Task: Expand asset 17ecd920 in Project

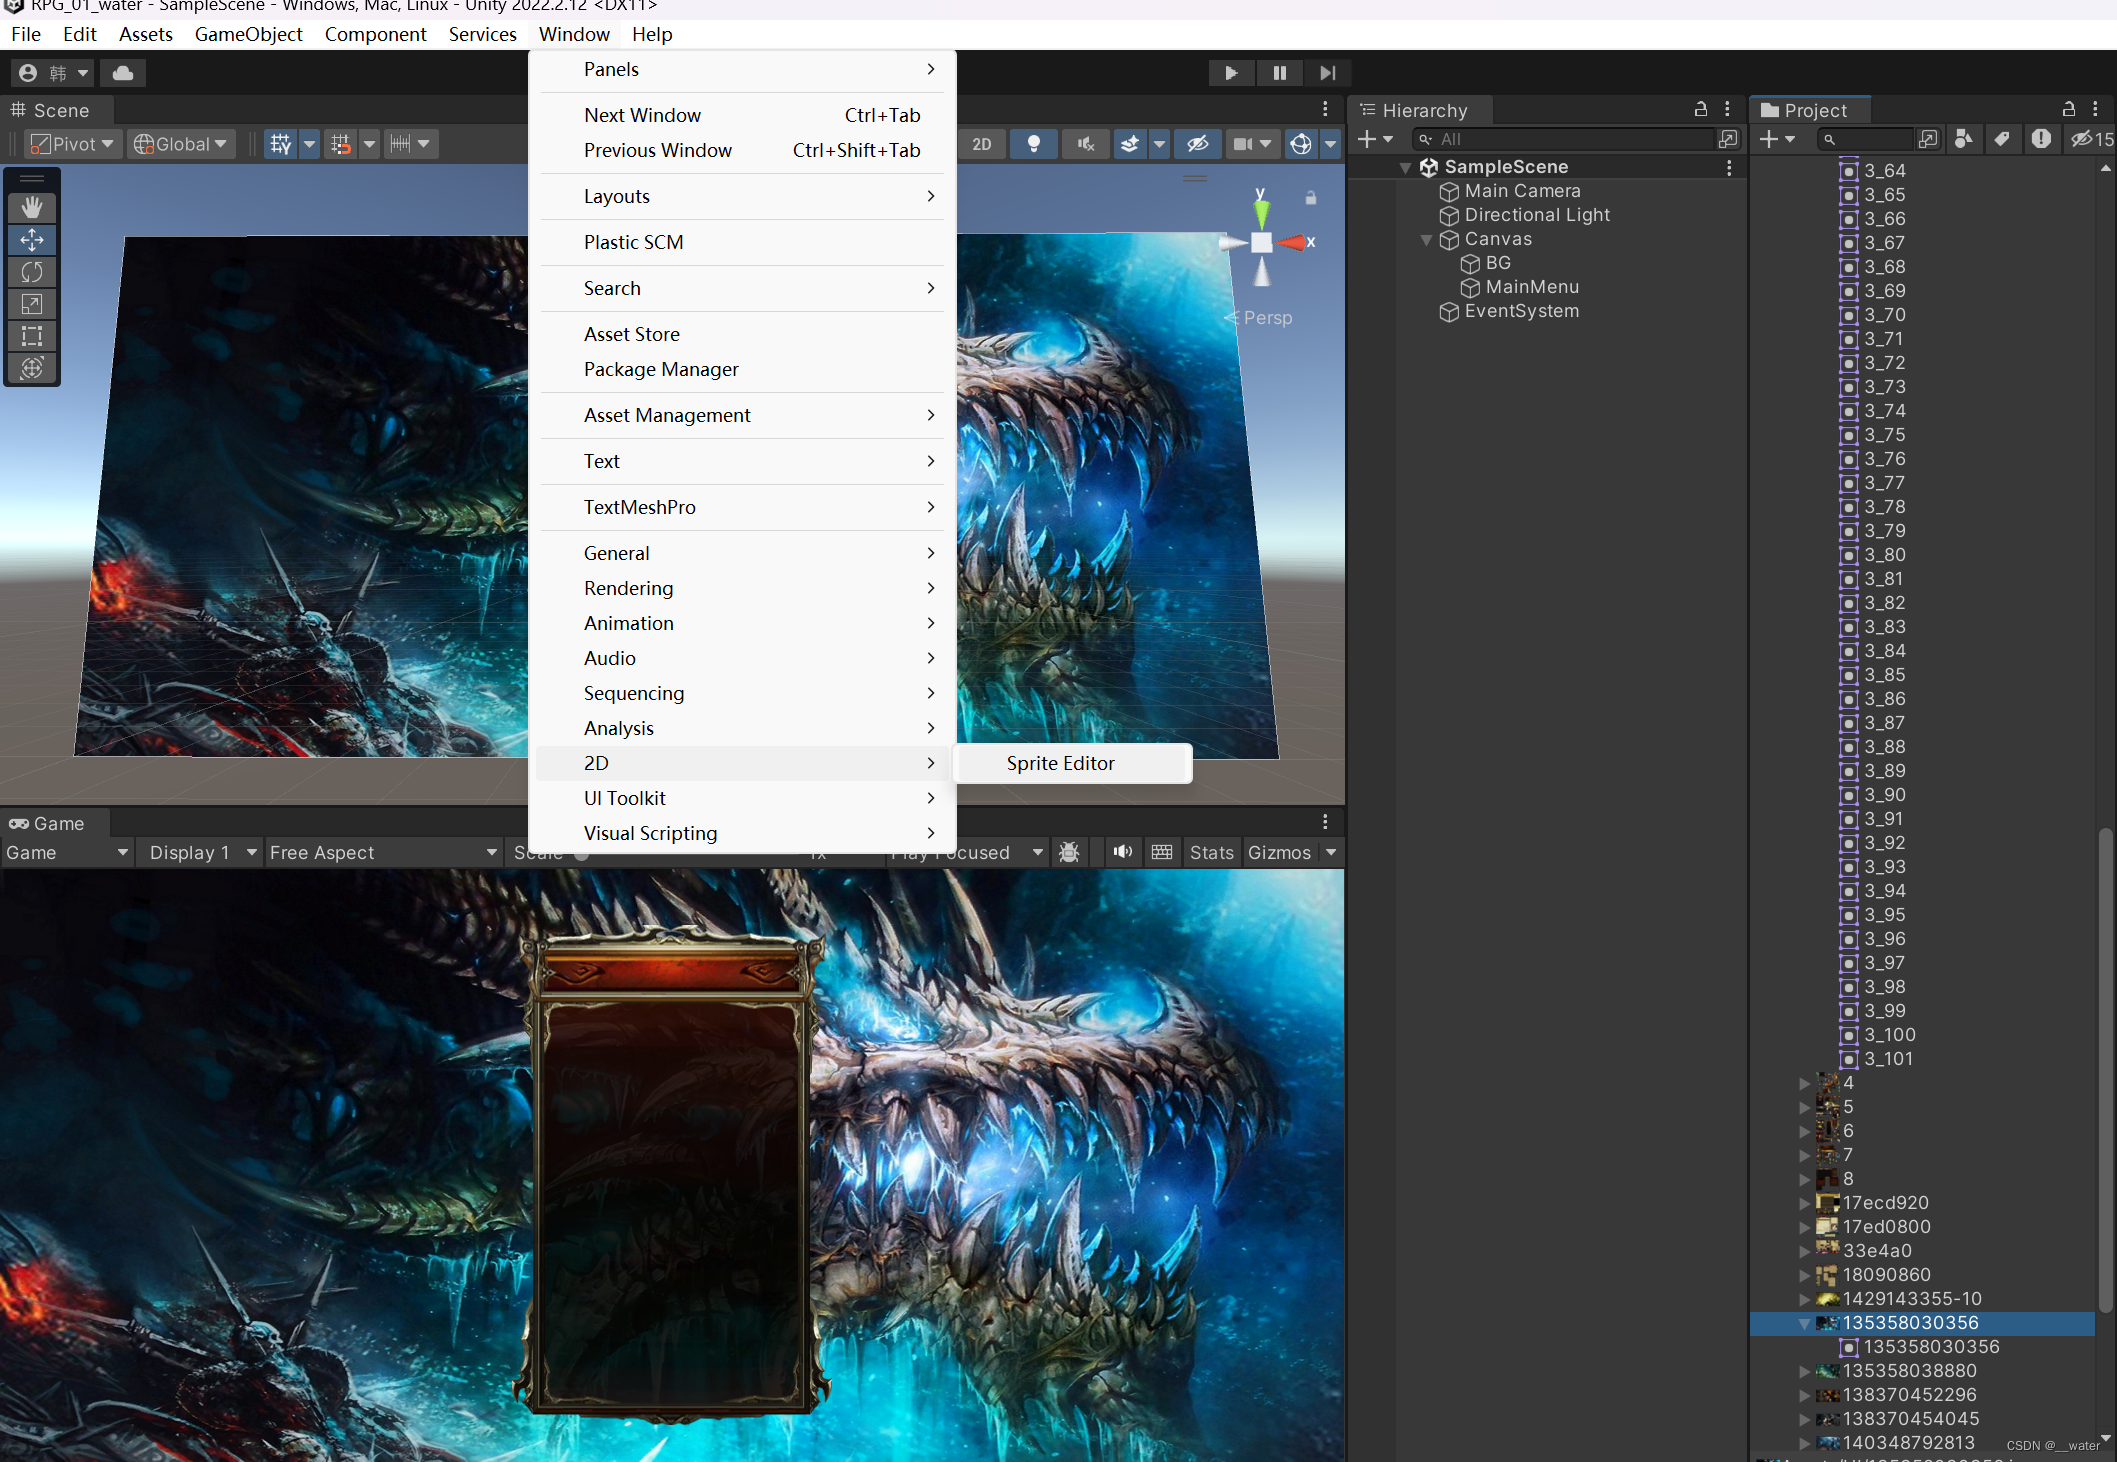Action: pos(1805,1203)
